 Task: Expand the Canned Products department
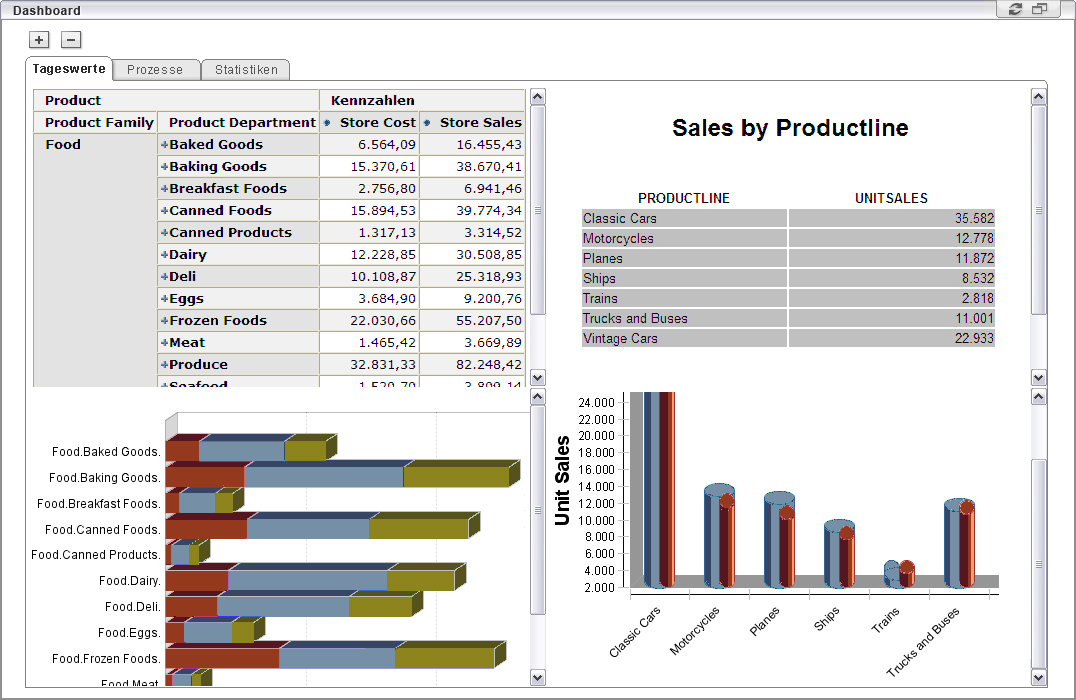[164, 233]
